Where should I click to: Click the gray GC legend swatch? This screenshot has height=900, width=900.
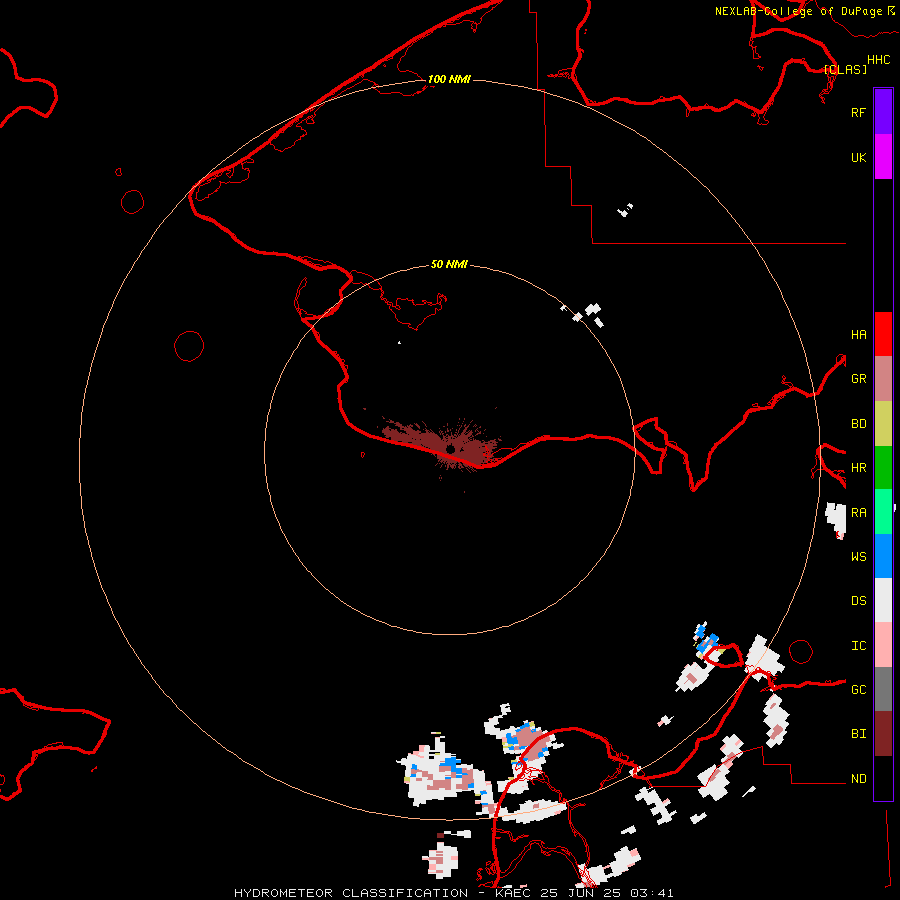[883, 689]
